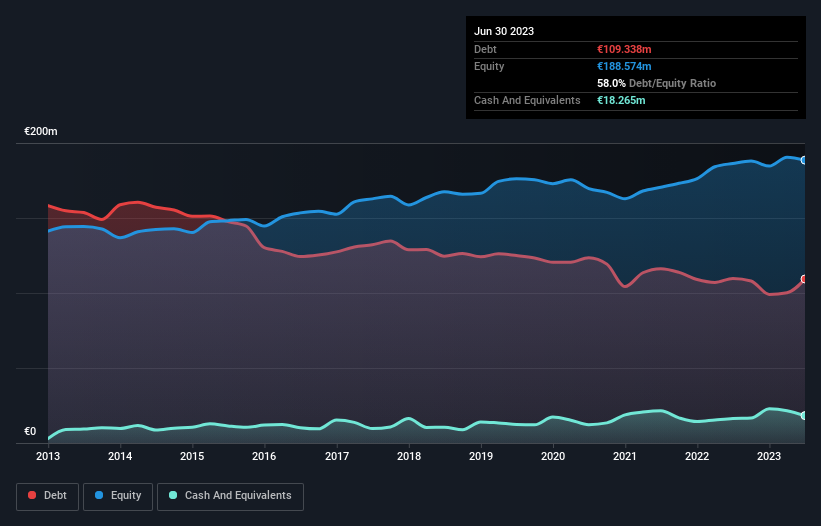Click the 2022 x-axis label

697,456
